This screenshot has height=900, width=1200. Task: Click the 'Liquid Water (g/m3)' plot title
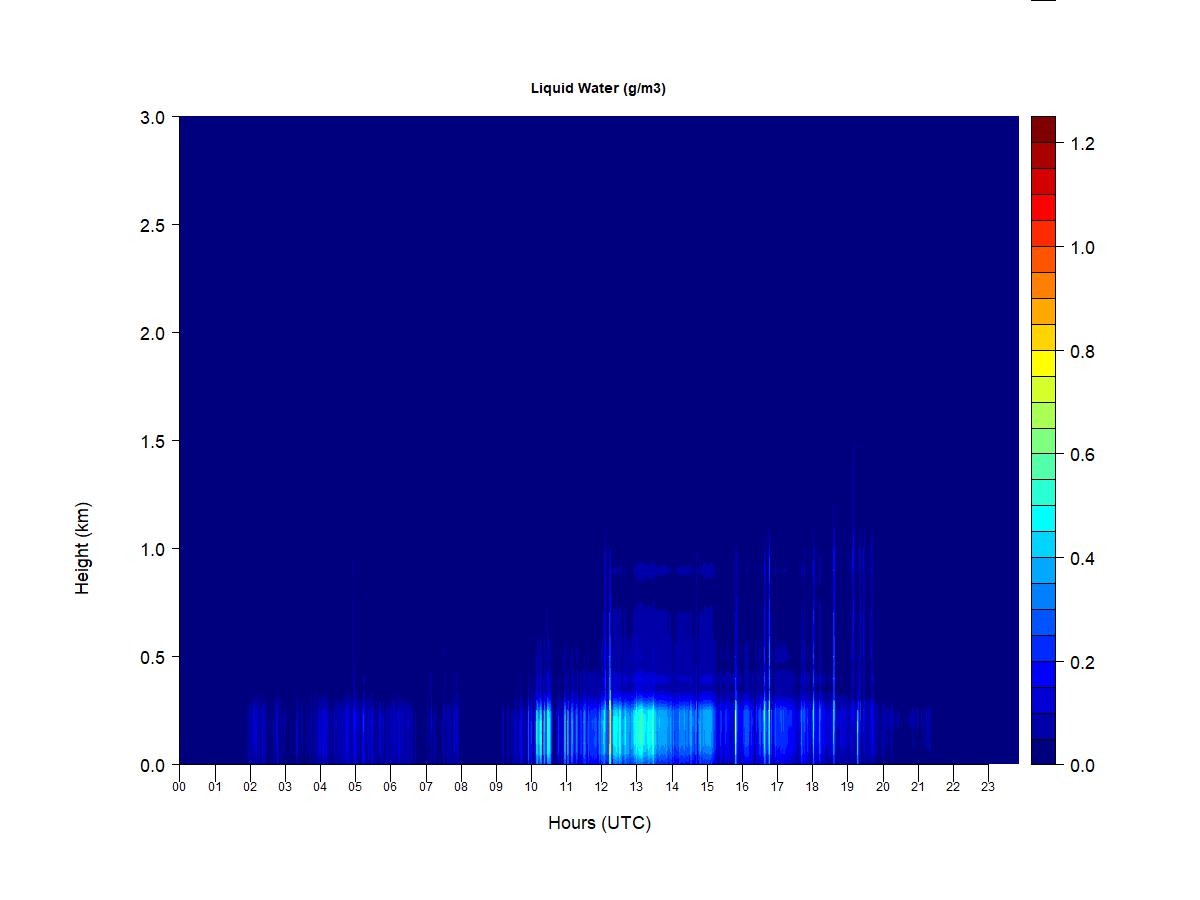[598, 88]
